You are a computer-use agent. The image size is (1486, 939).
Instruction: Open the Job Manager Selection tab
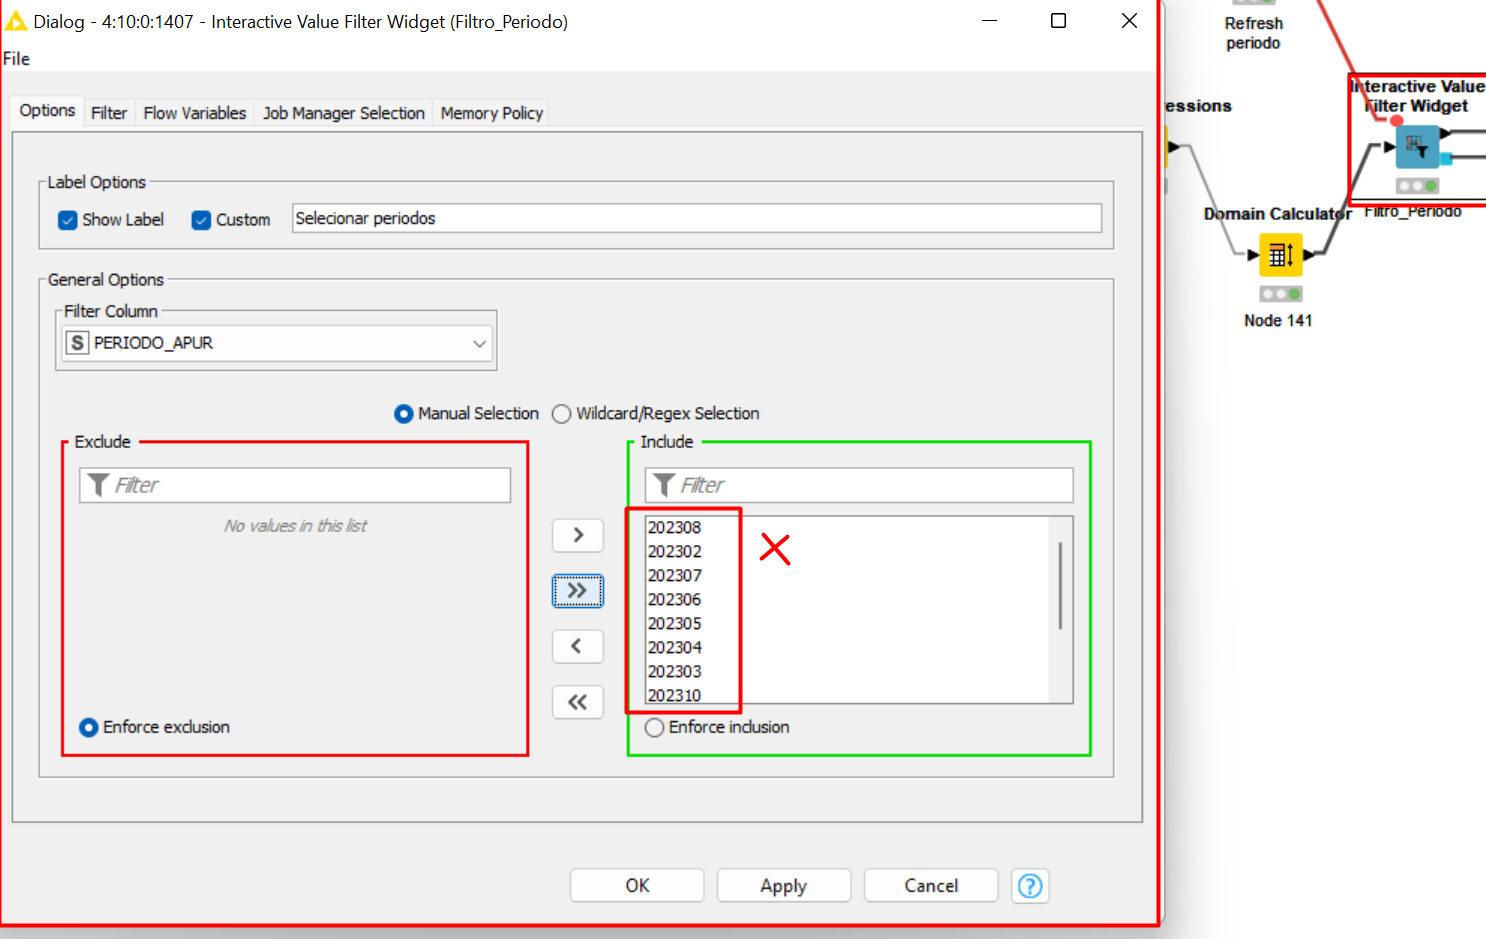[344, 113]
